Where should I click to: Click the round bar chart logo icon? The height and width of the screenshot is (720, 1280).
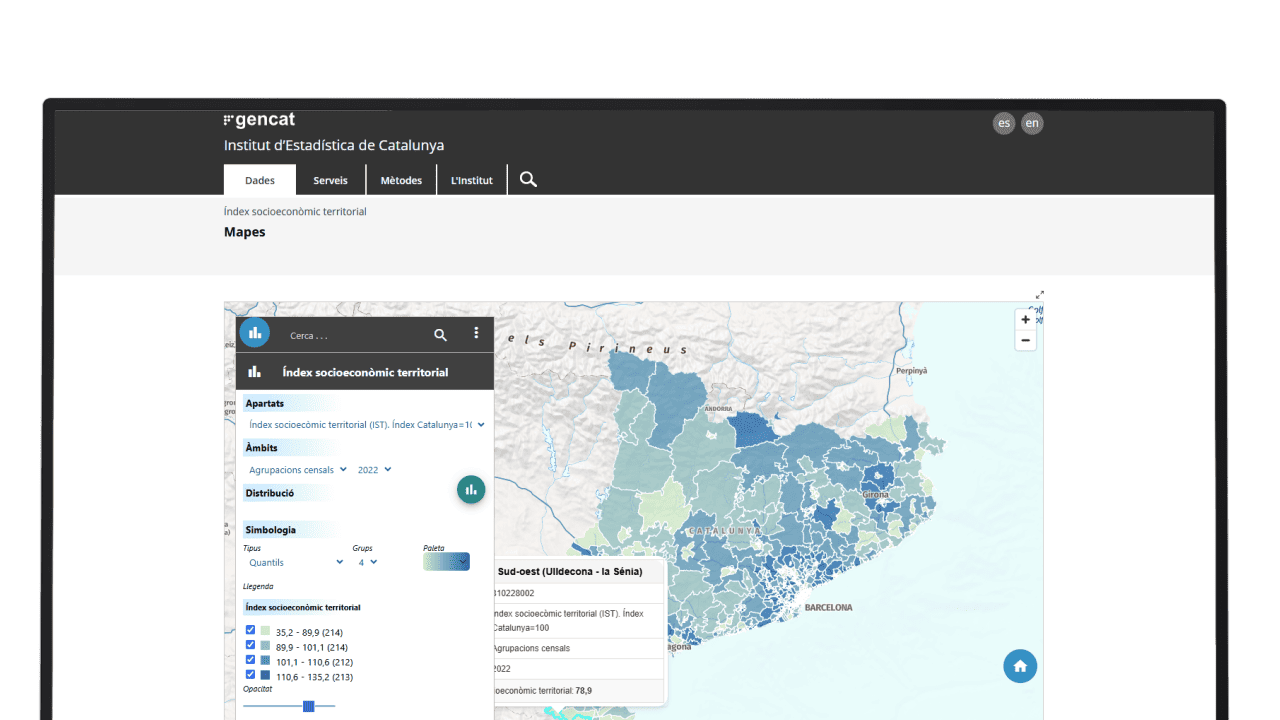coord(254,332)
